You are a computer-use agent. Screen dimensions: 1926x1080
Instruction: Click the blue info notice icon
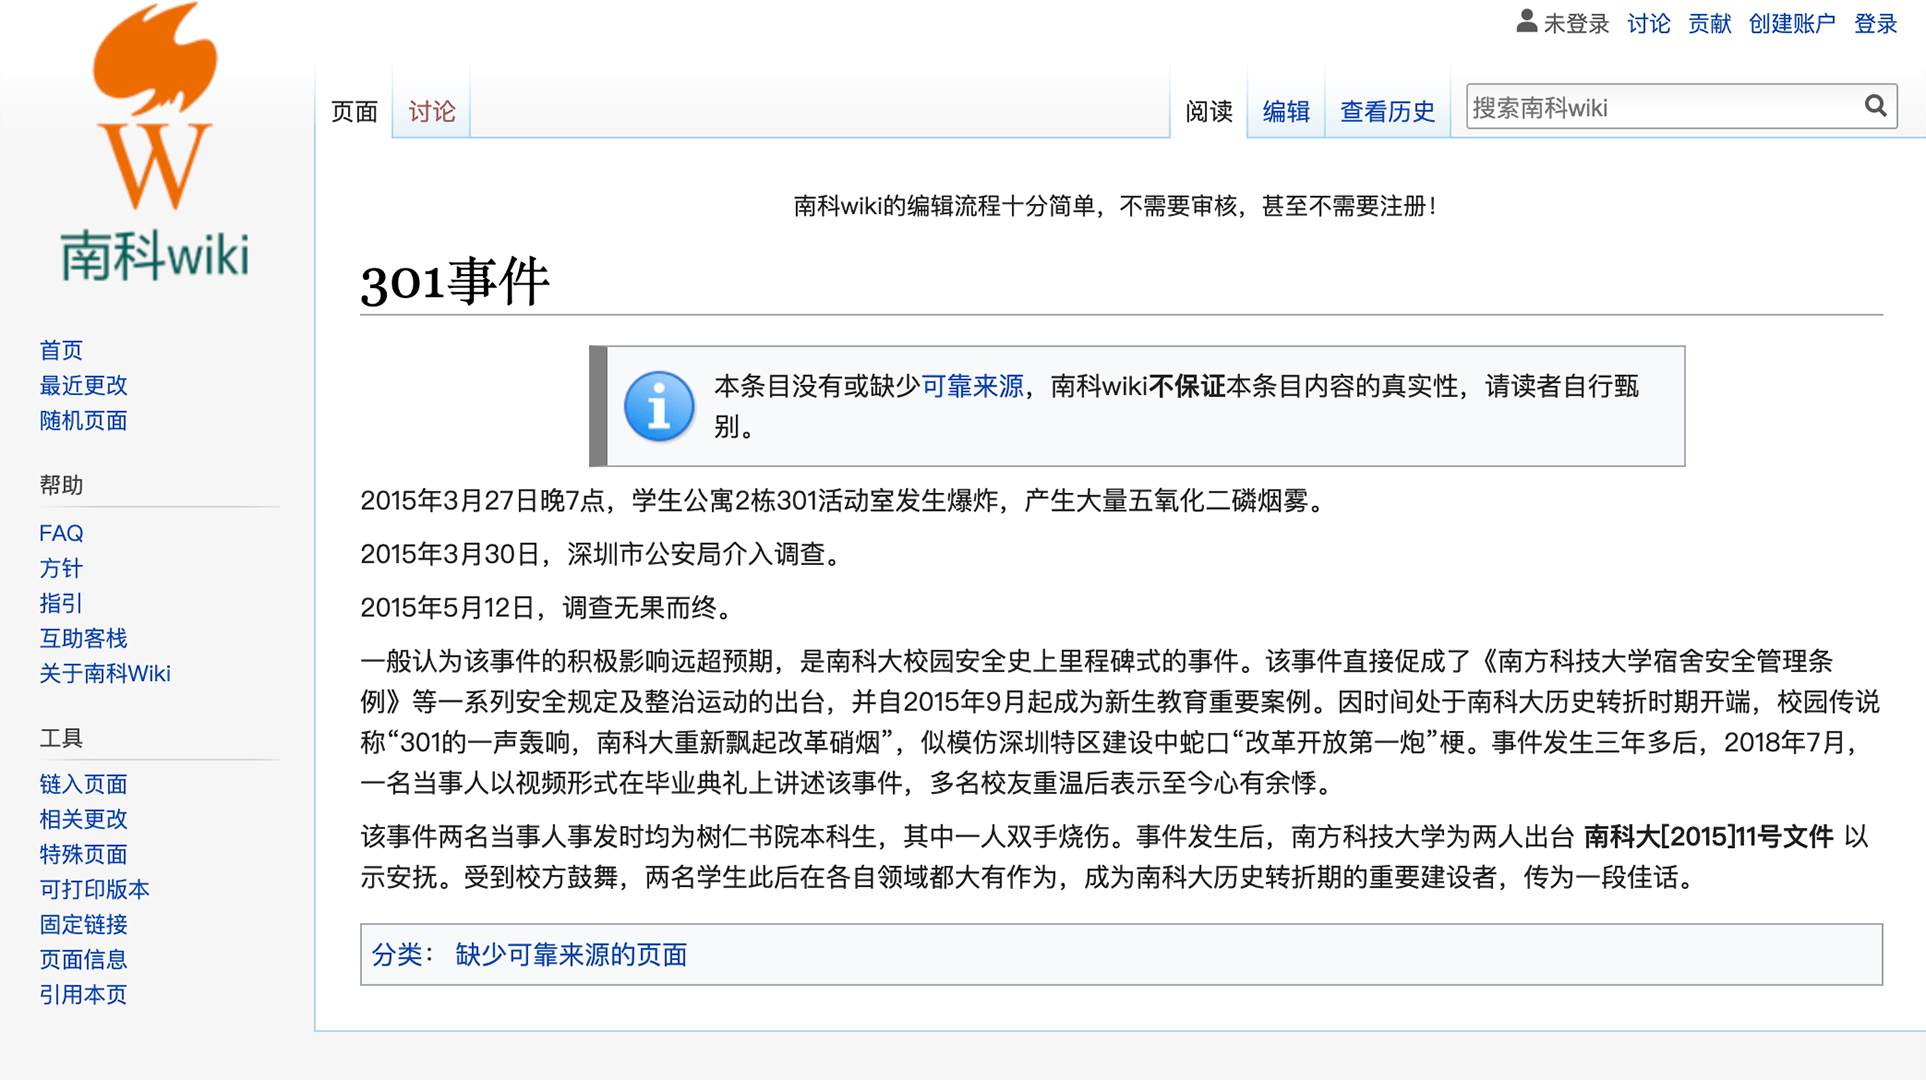[658, 406]
